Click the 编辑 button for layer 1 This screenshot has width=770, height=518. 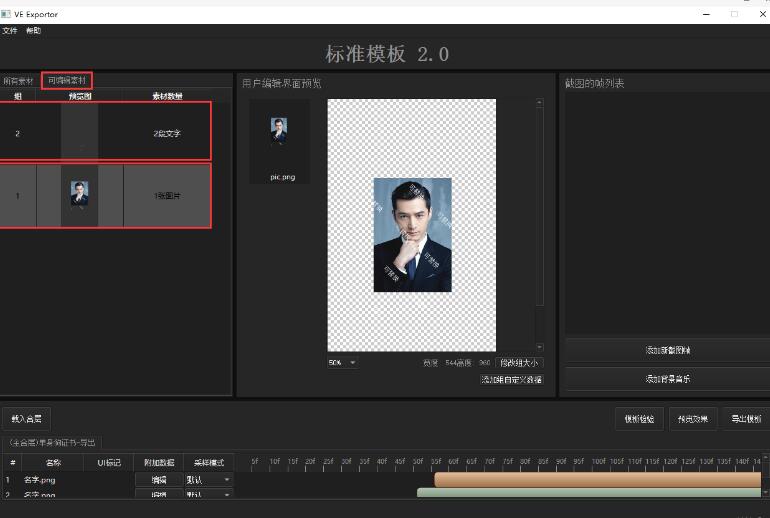tap(159, 480)
